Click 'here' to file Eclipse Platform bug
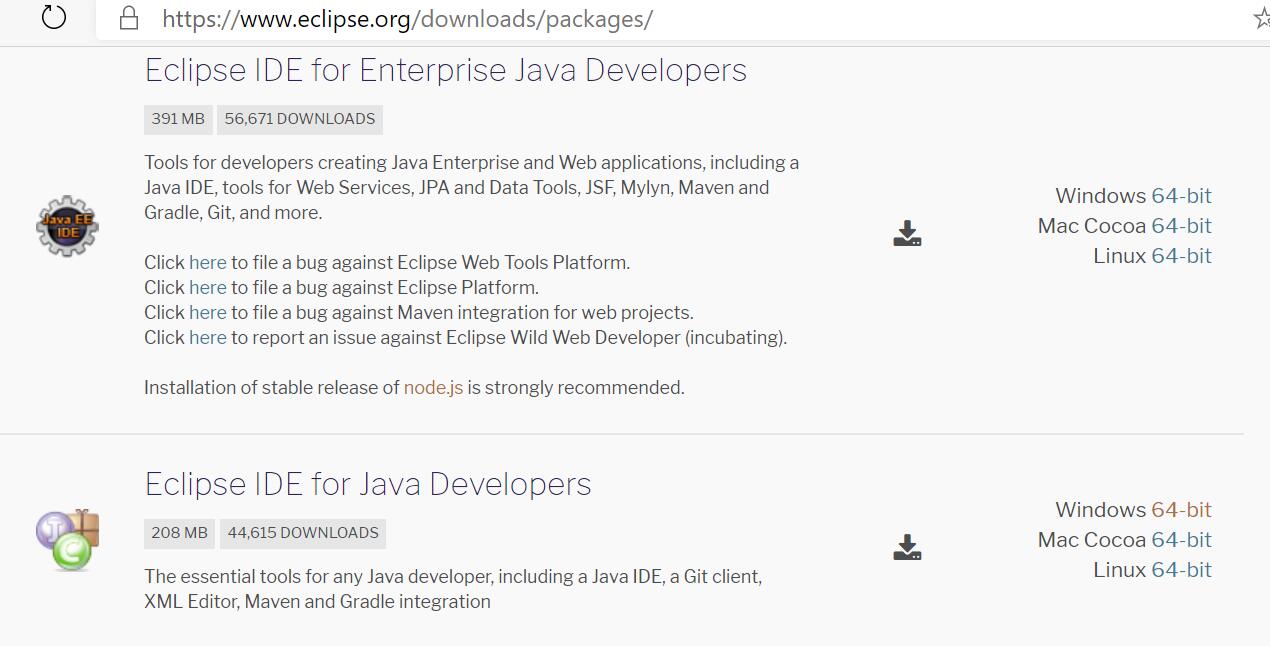This screenshot has height=646, width=1270. click(x=207, y=287)
